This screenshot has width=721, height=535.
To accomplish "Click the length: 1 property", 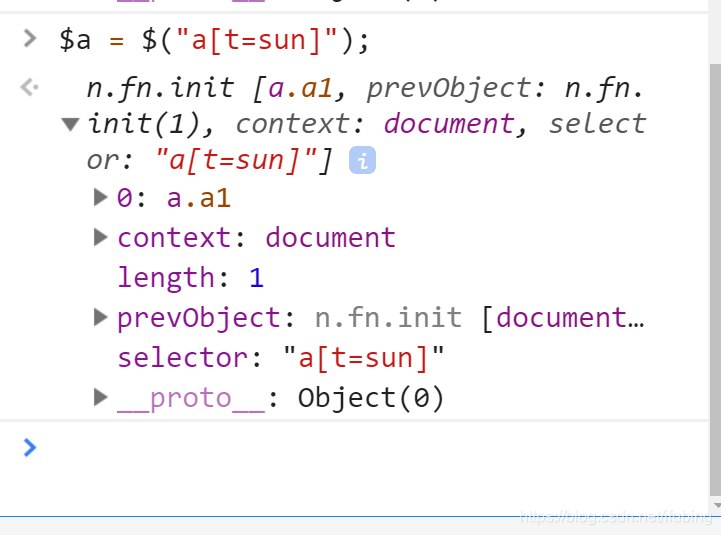I will pyautogui.click(x=191, y=278).
